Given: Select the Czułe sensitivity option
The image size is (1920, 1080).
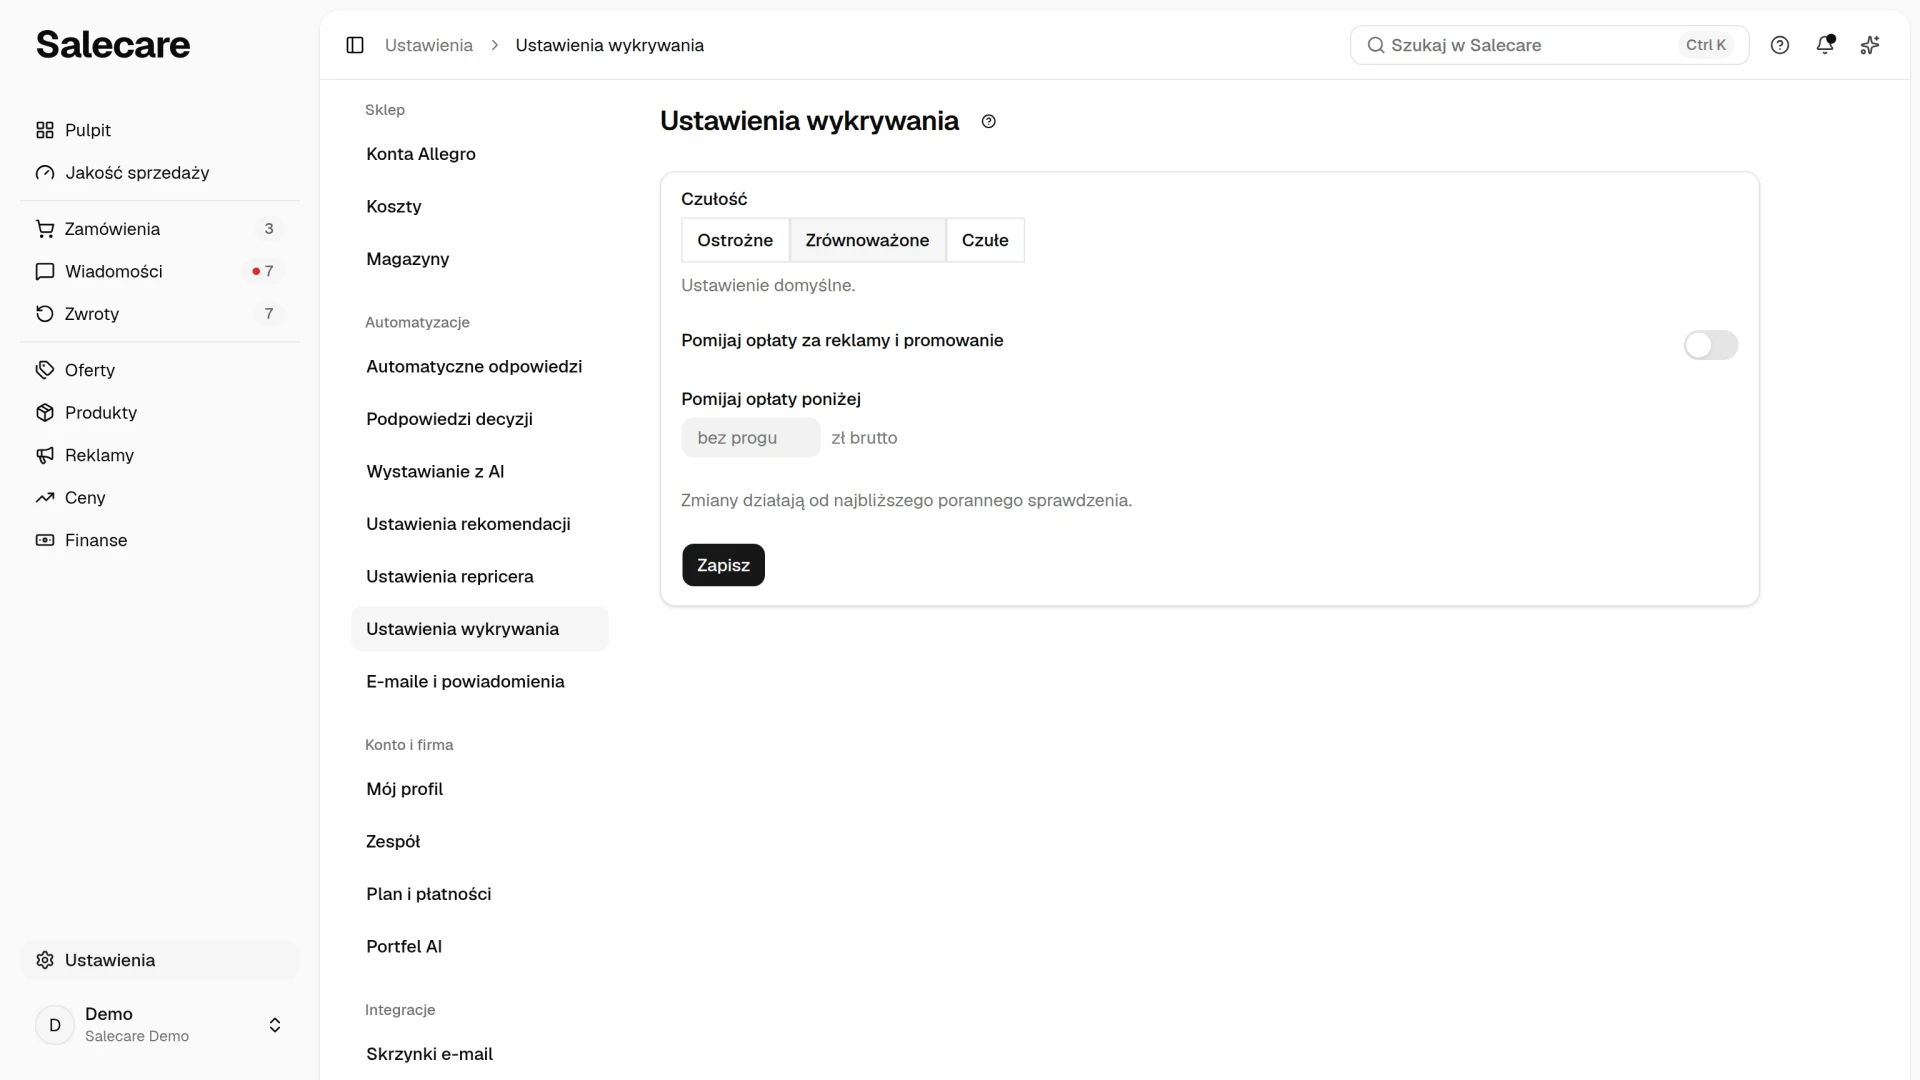Looking at the screenshot, I should pyautogui.click(x=985, y=240).
